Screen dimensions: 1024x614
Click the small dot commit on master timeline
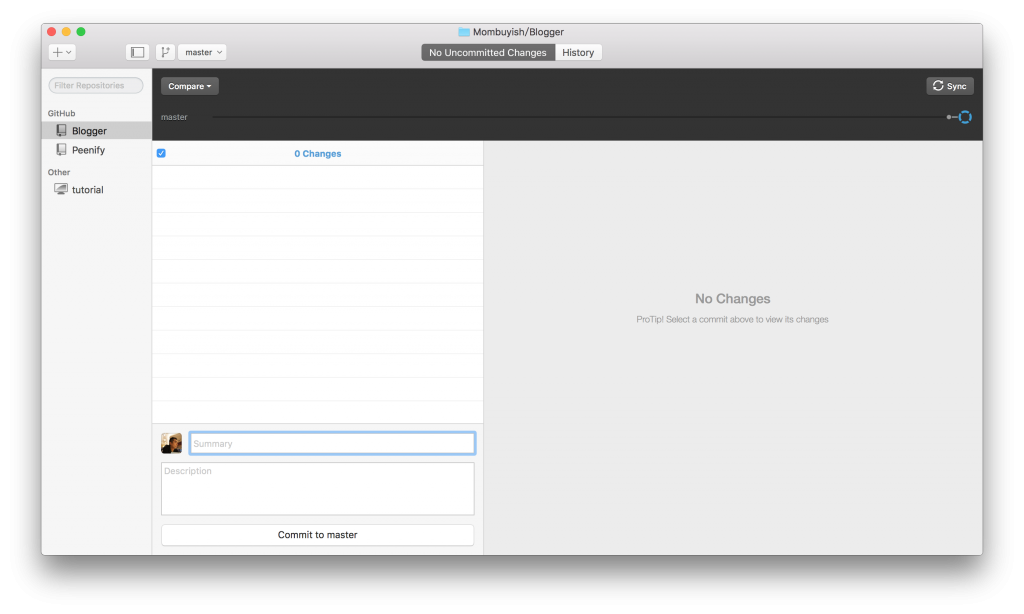948,118
